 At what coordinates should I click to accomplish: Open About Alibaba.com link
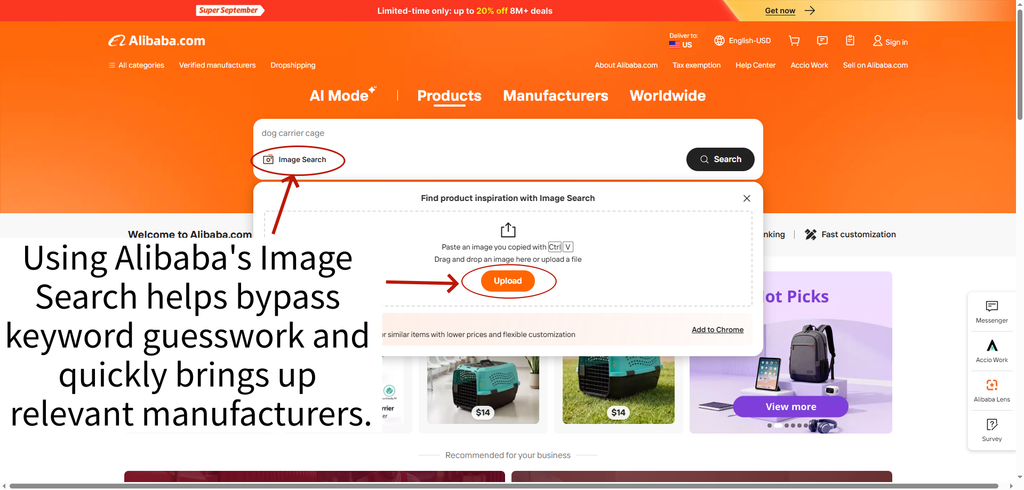626,65
